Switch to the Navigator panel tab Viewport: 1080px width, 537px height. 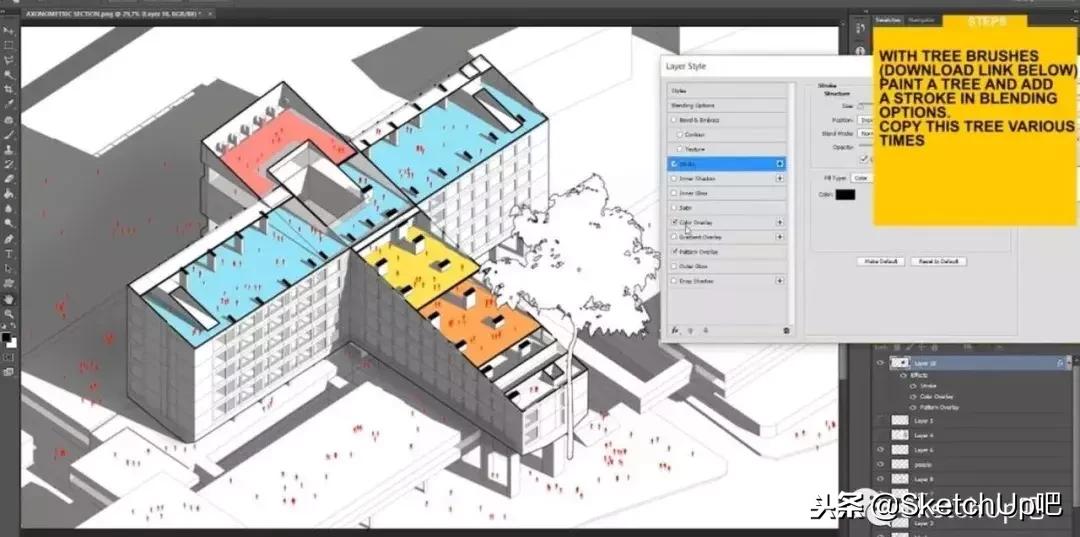coord(921,21)
